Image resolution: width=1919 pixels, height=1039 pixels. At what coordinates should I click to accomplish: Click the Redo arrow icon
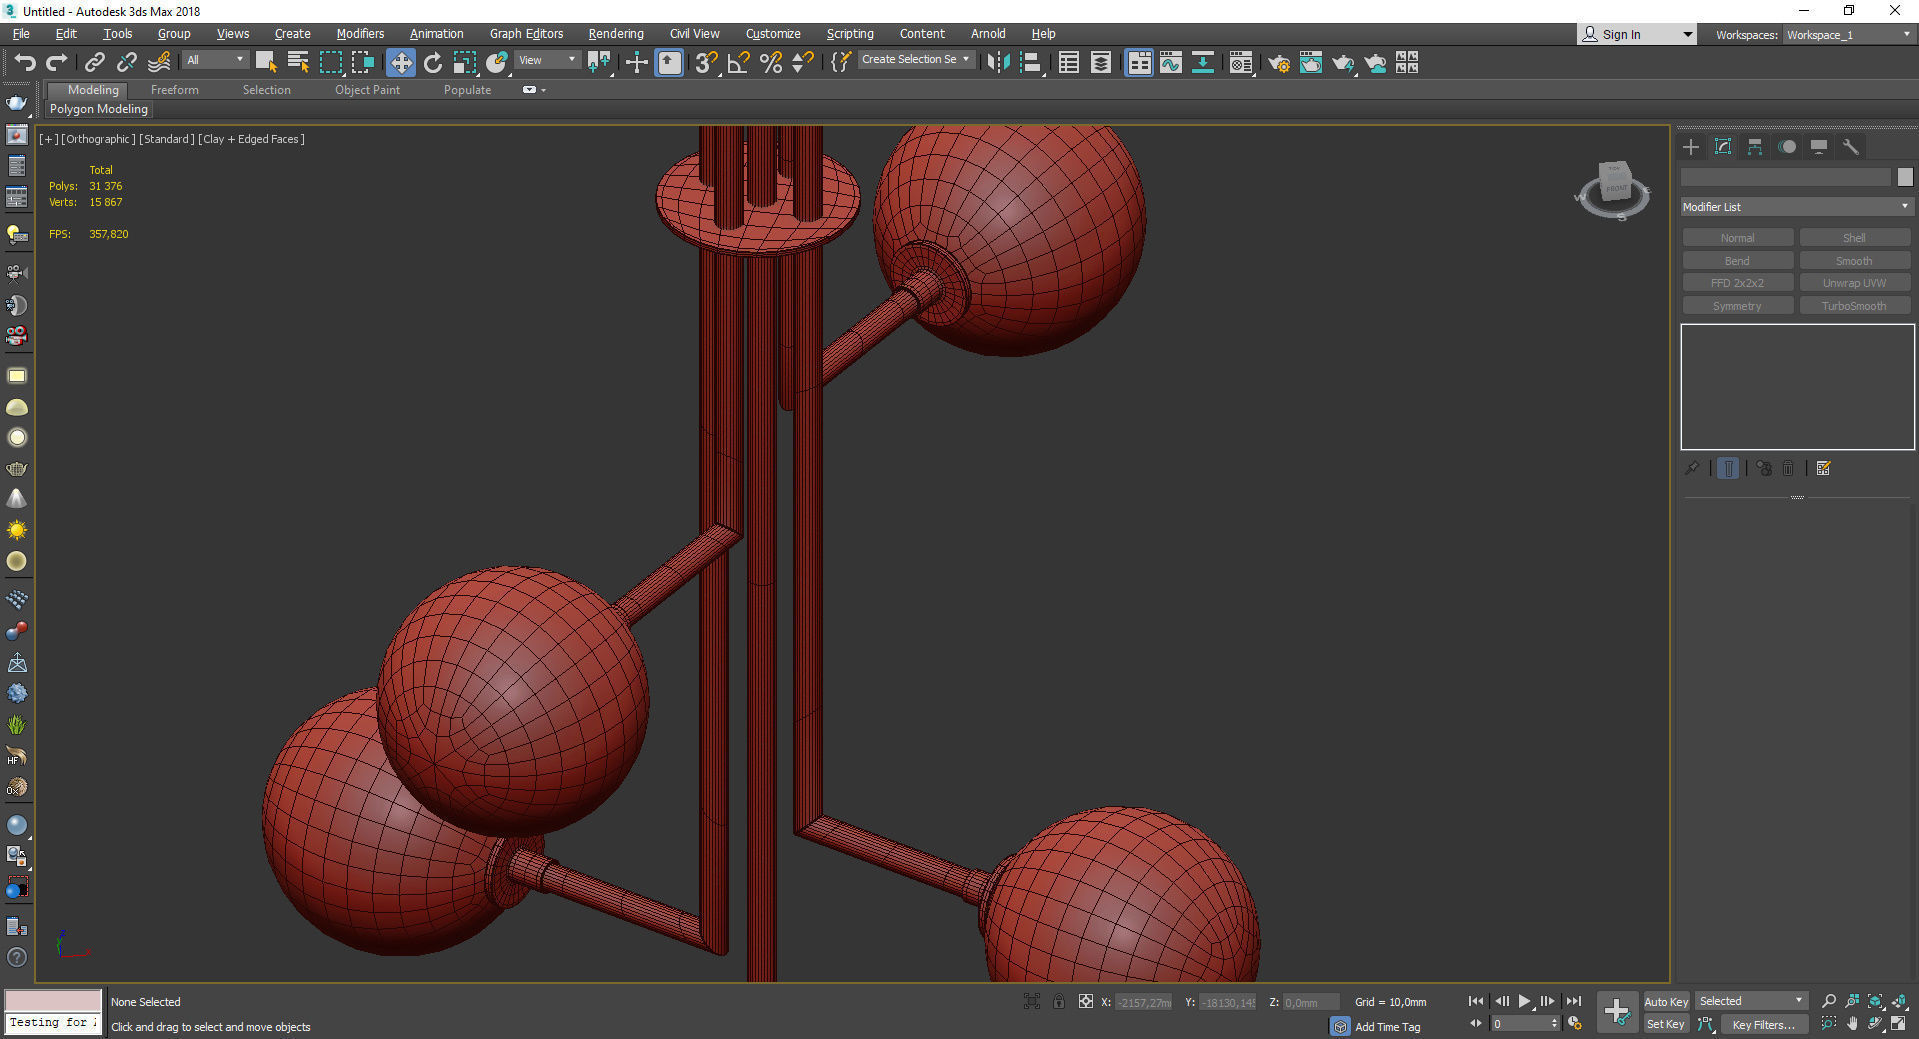(57, 63)
